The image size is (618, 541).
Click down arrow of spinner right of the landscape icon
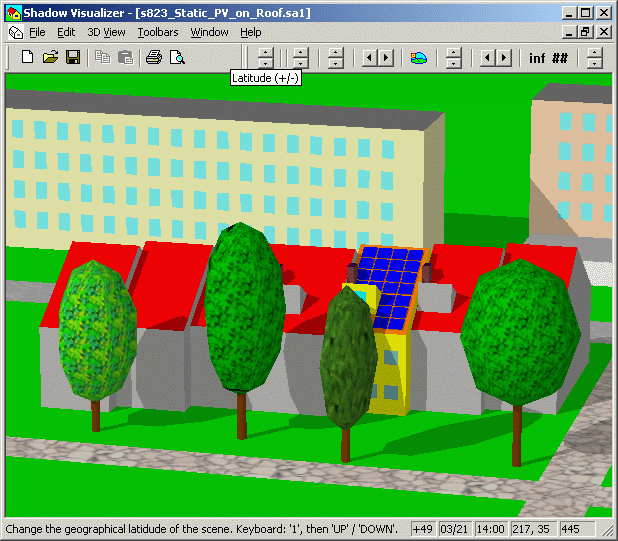coord(454,63)
